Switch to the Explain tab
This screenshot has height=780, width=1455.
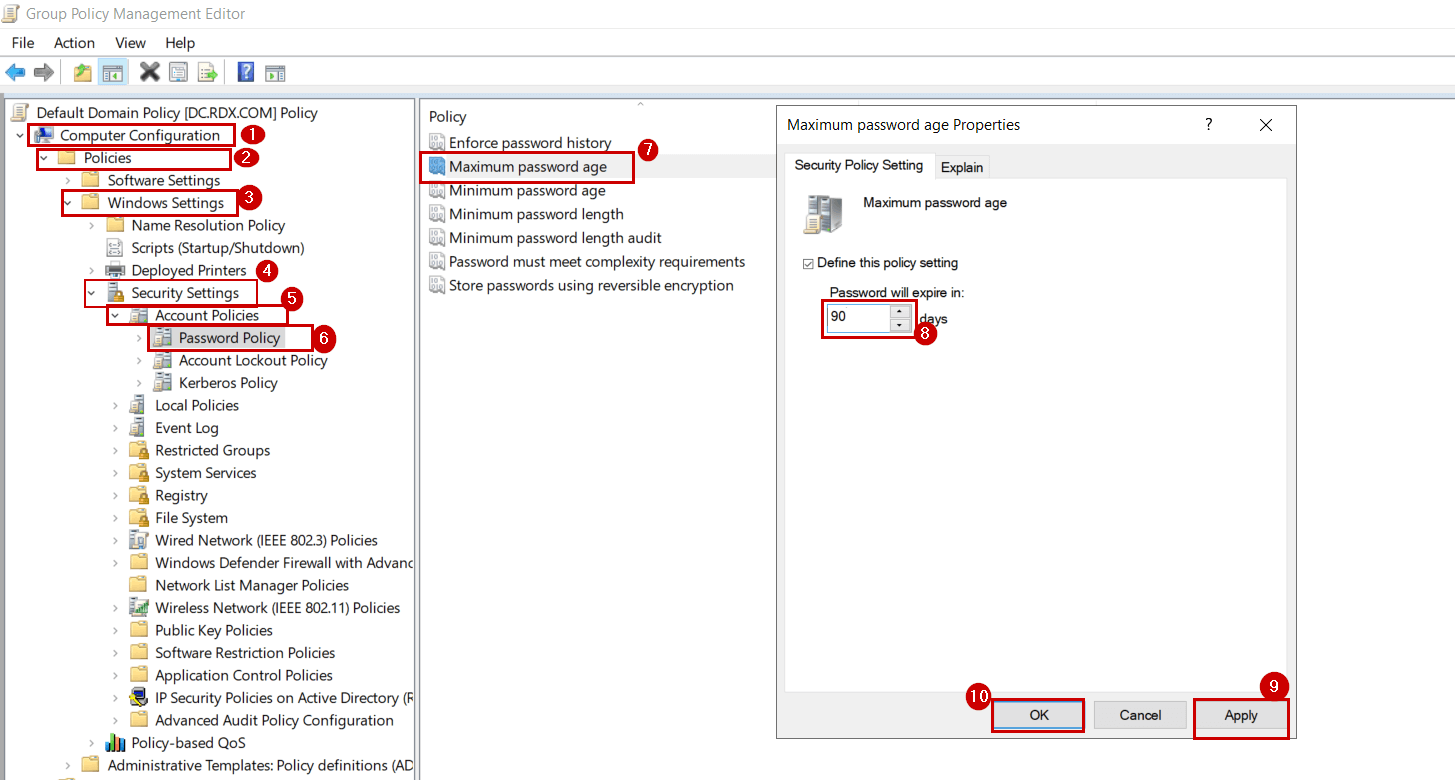tap(961, 167)
